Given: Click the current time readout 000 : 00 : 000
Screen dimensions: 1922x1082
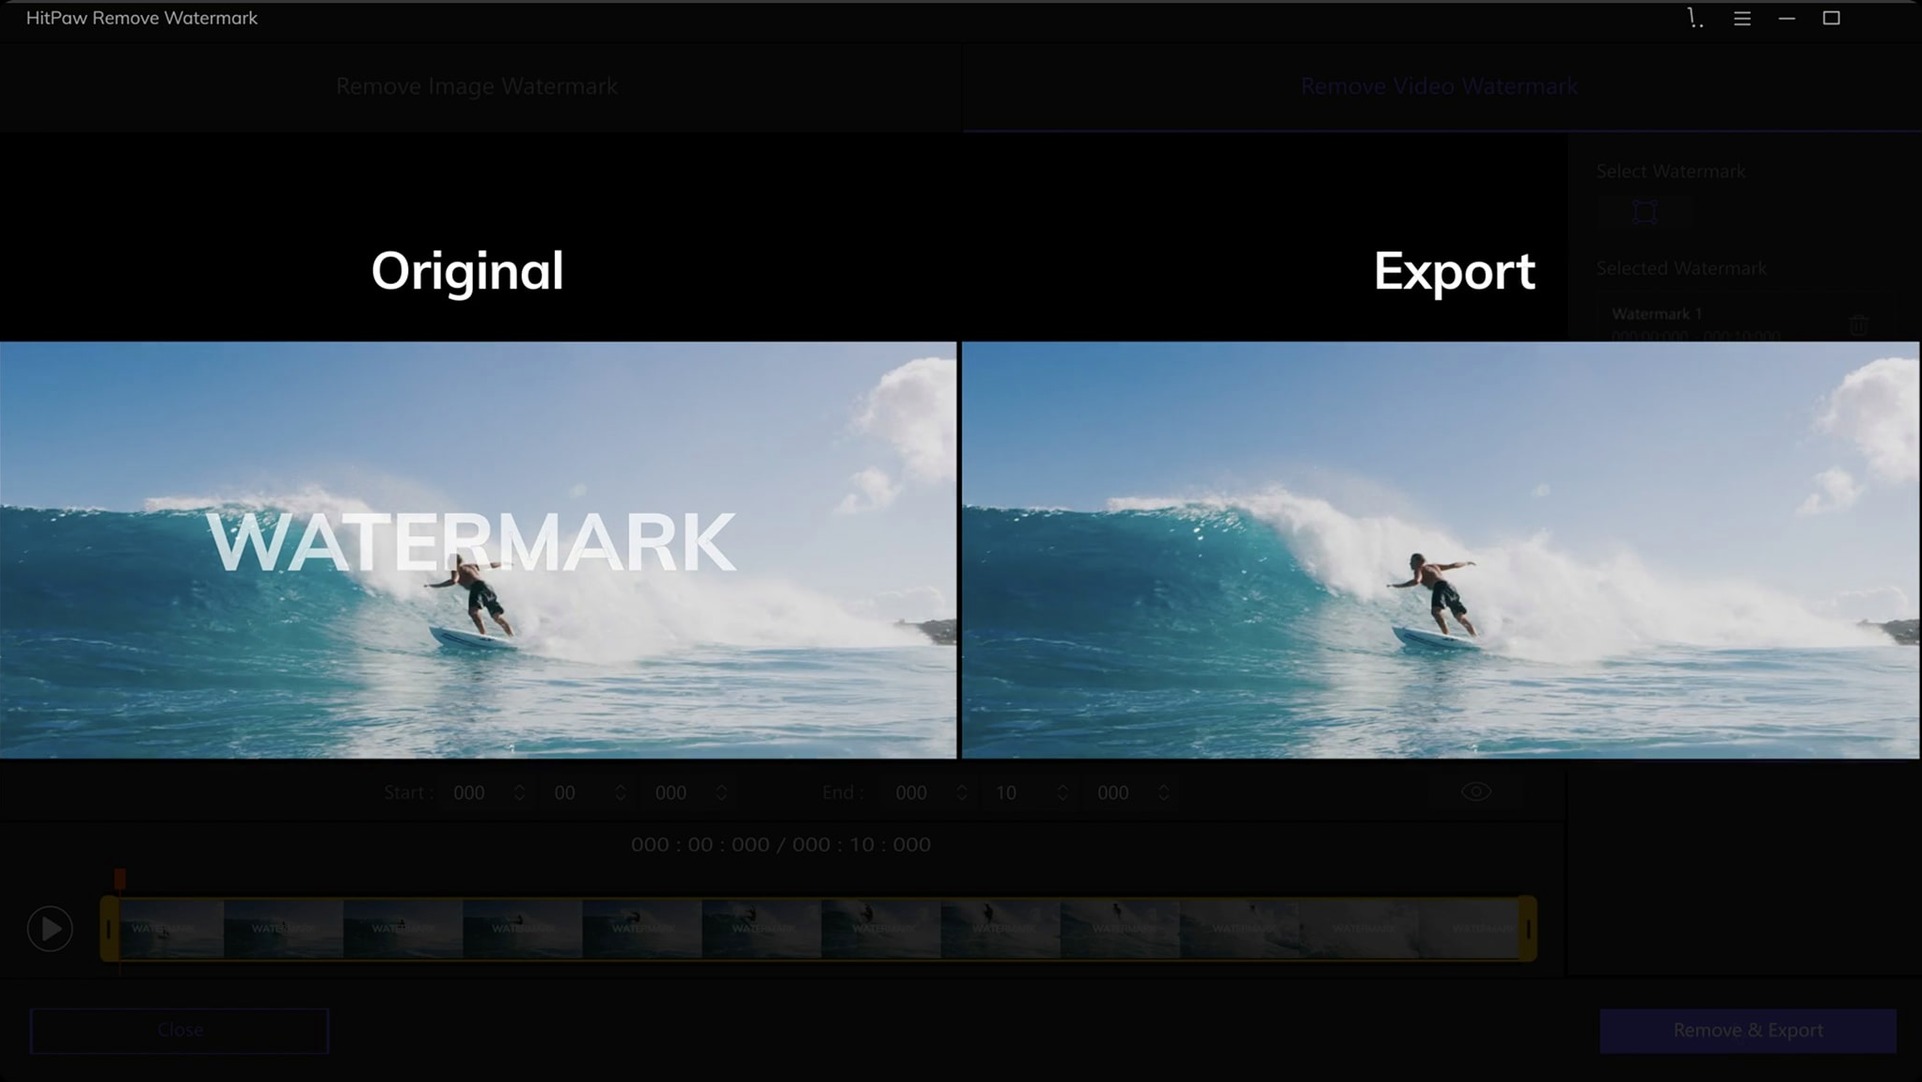Looking at the screenshot, I should [700, 845].
